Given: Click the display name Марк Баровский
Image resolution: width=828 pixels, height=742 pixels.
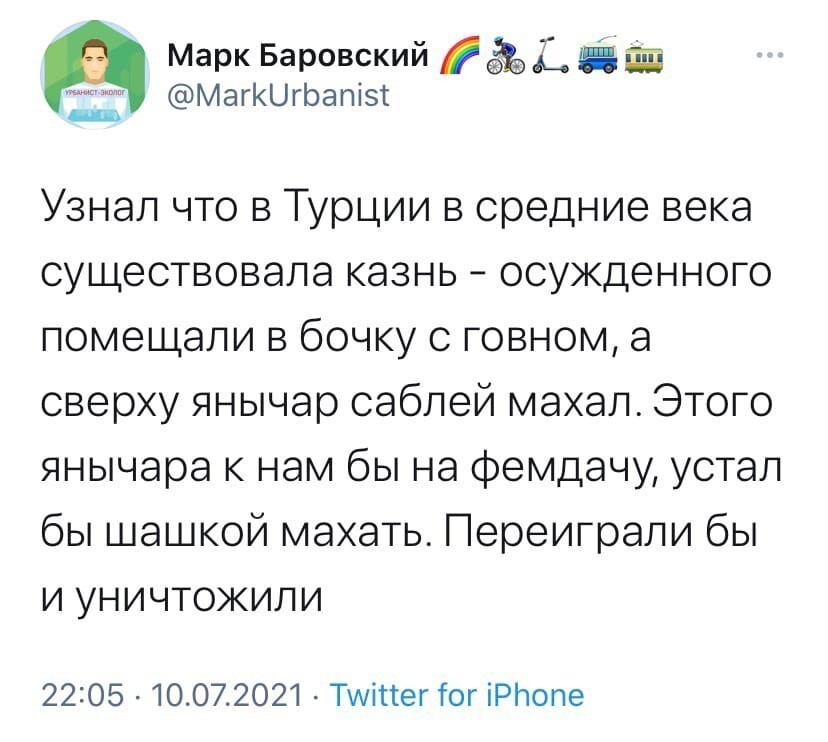Looking at the screenshot, I should pyautogui.click(x=298, y=55).
